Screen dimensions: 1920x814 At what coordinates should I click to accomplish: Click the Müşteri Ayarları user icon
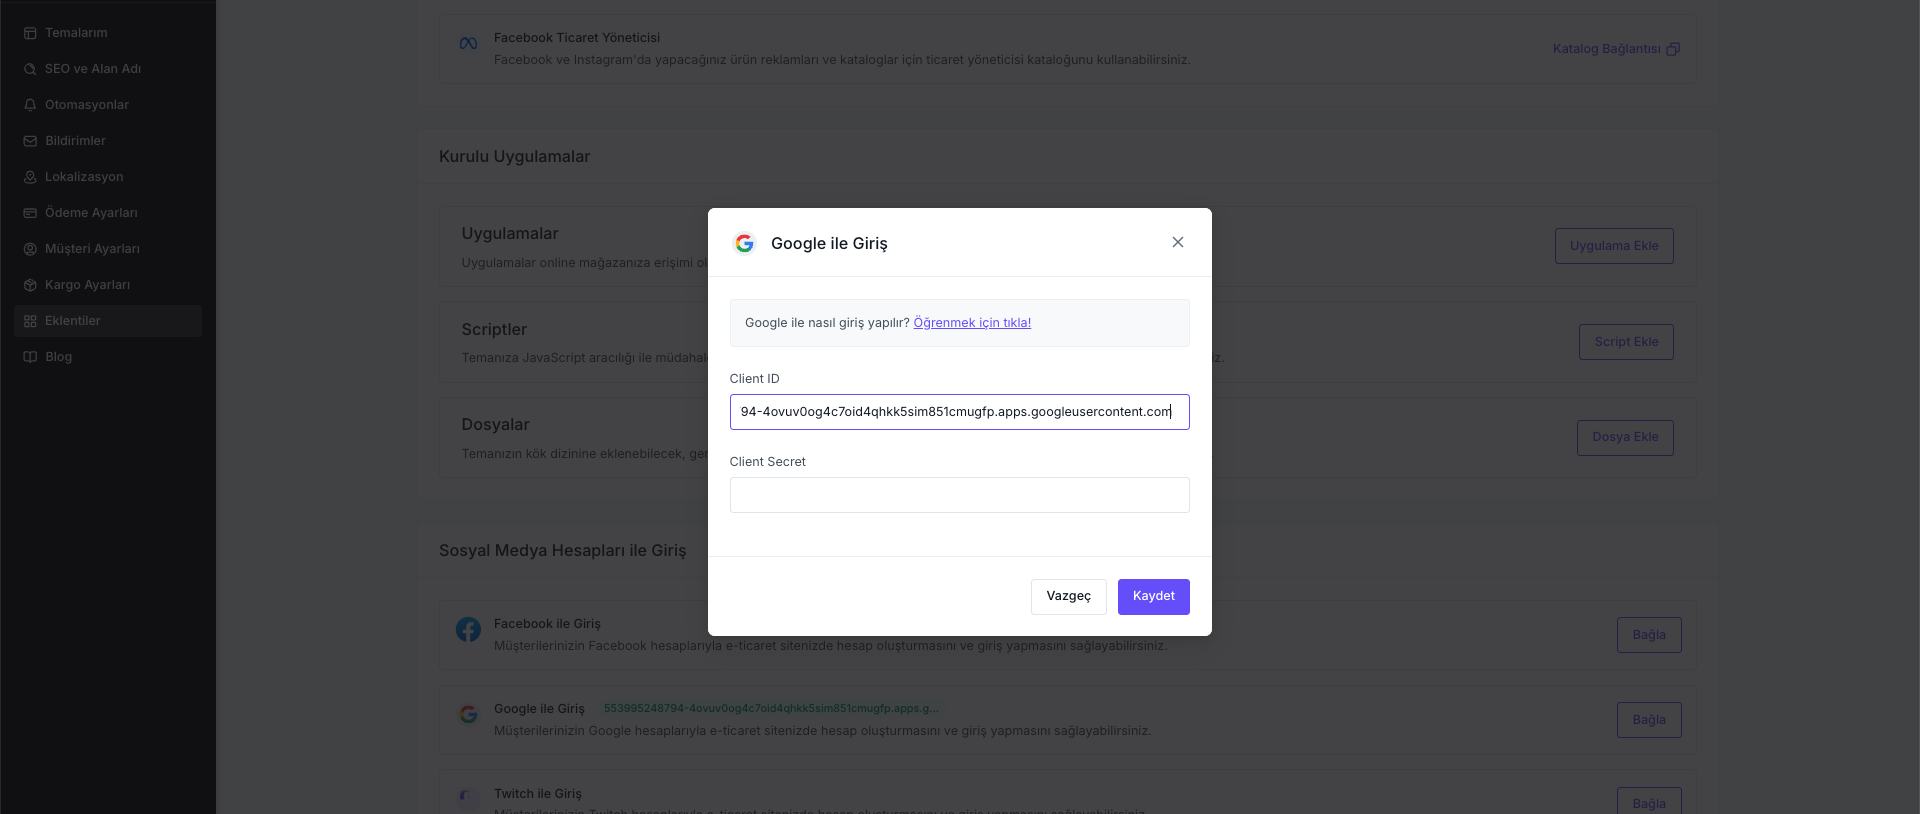pyautogui.click(x=30, y=249)
